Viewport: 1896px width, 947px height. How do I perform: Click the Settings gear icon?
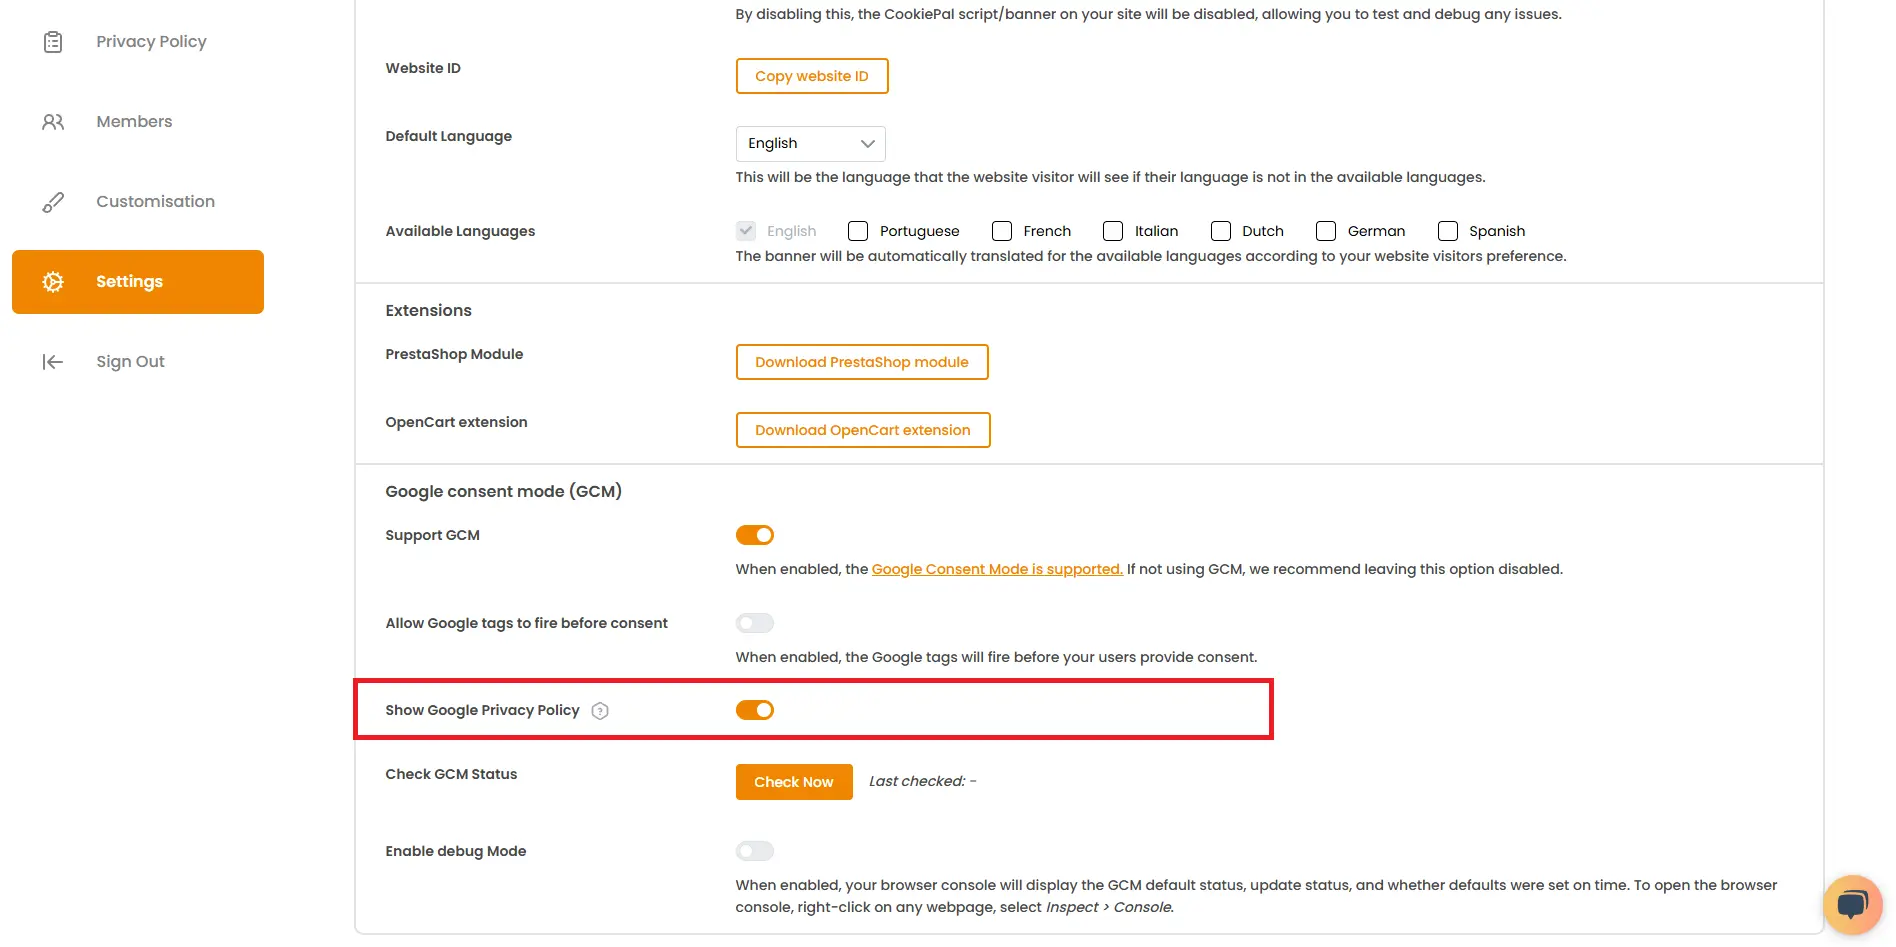[52, 281]
